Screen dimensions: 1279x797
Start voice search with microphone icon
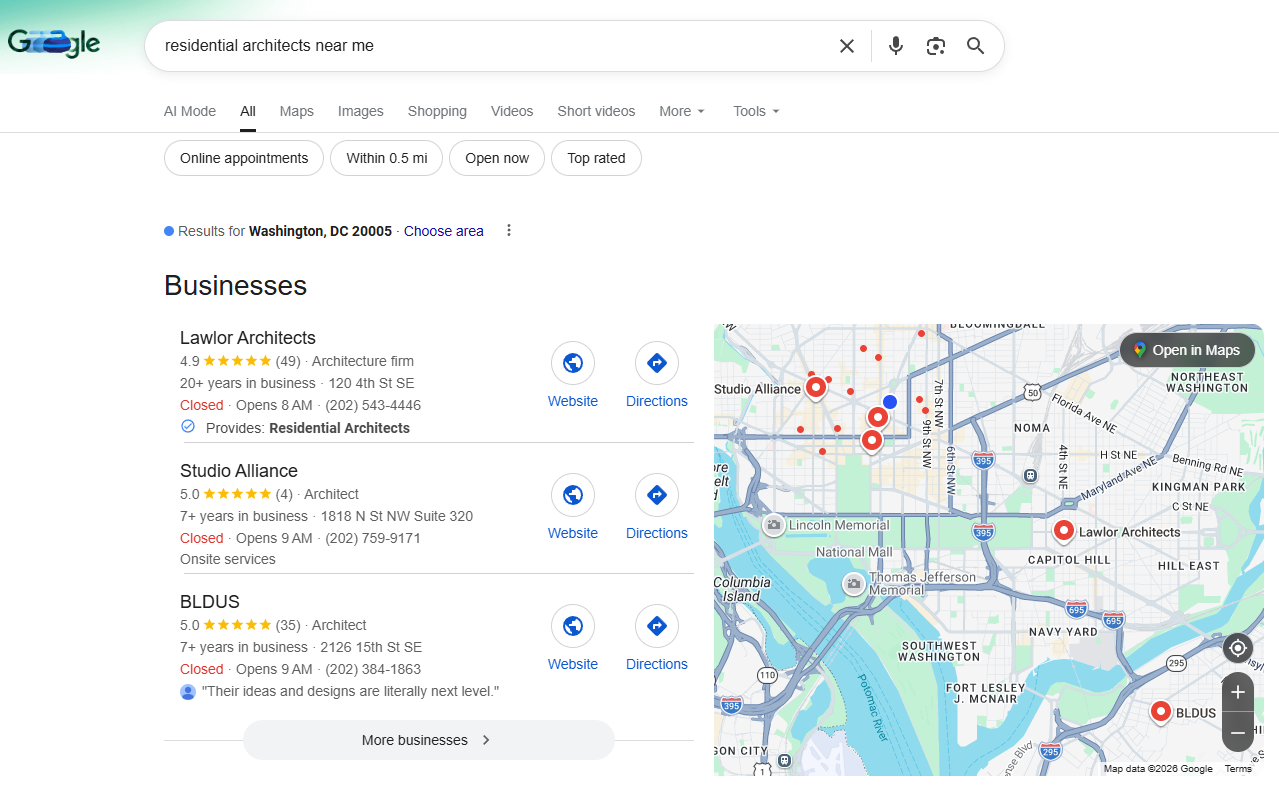click(x=895, y=46)
